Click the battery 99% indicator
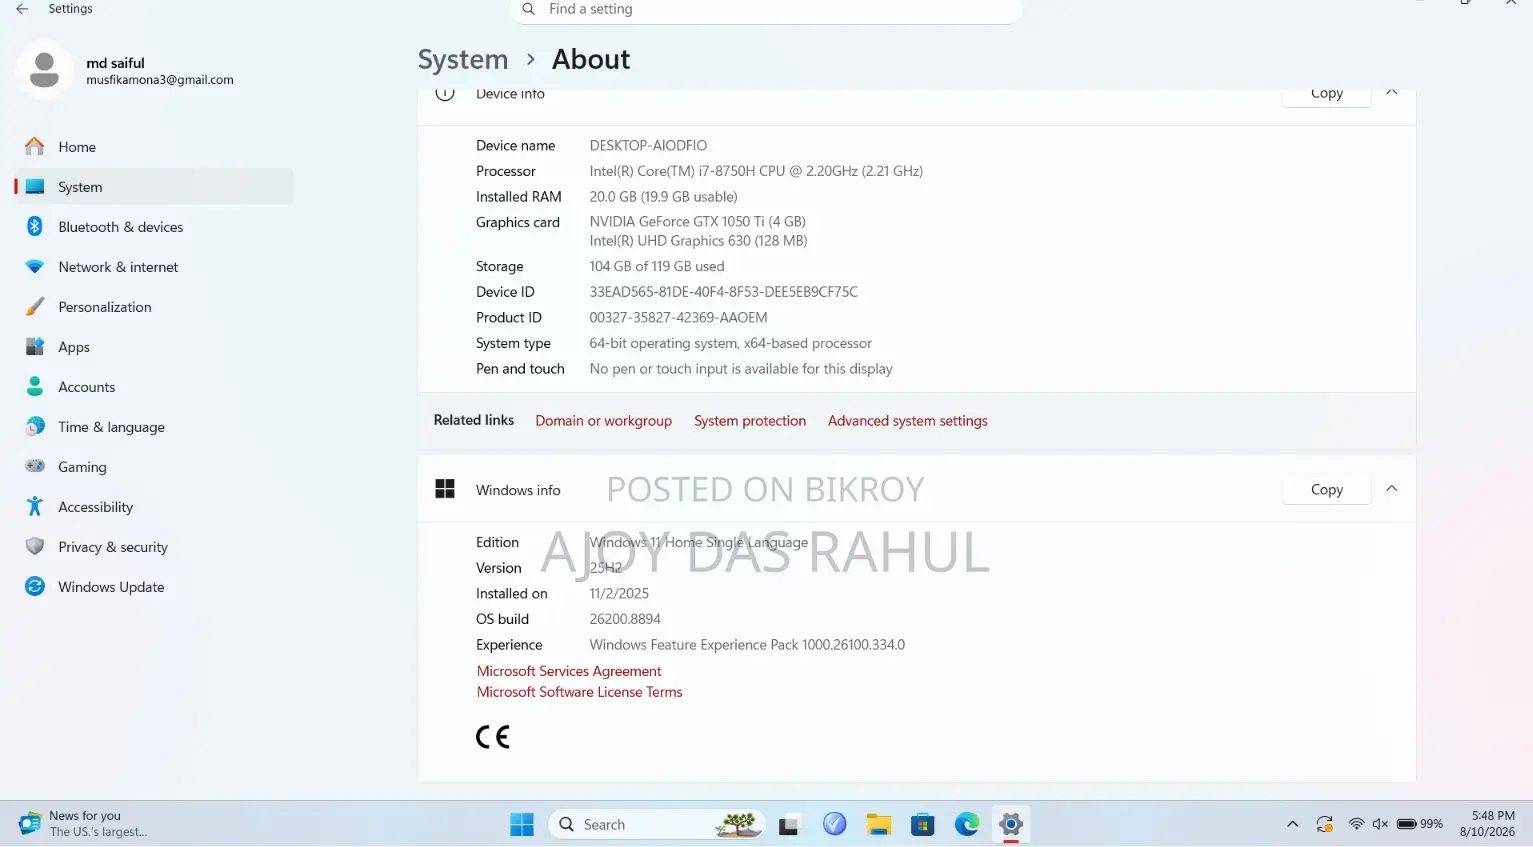 pos(1420,824)
